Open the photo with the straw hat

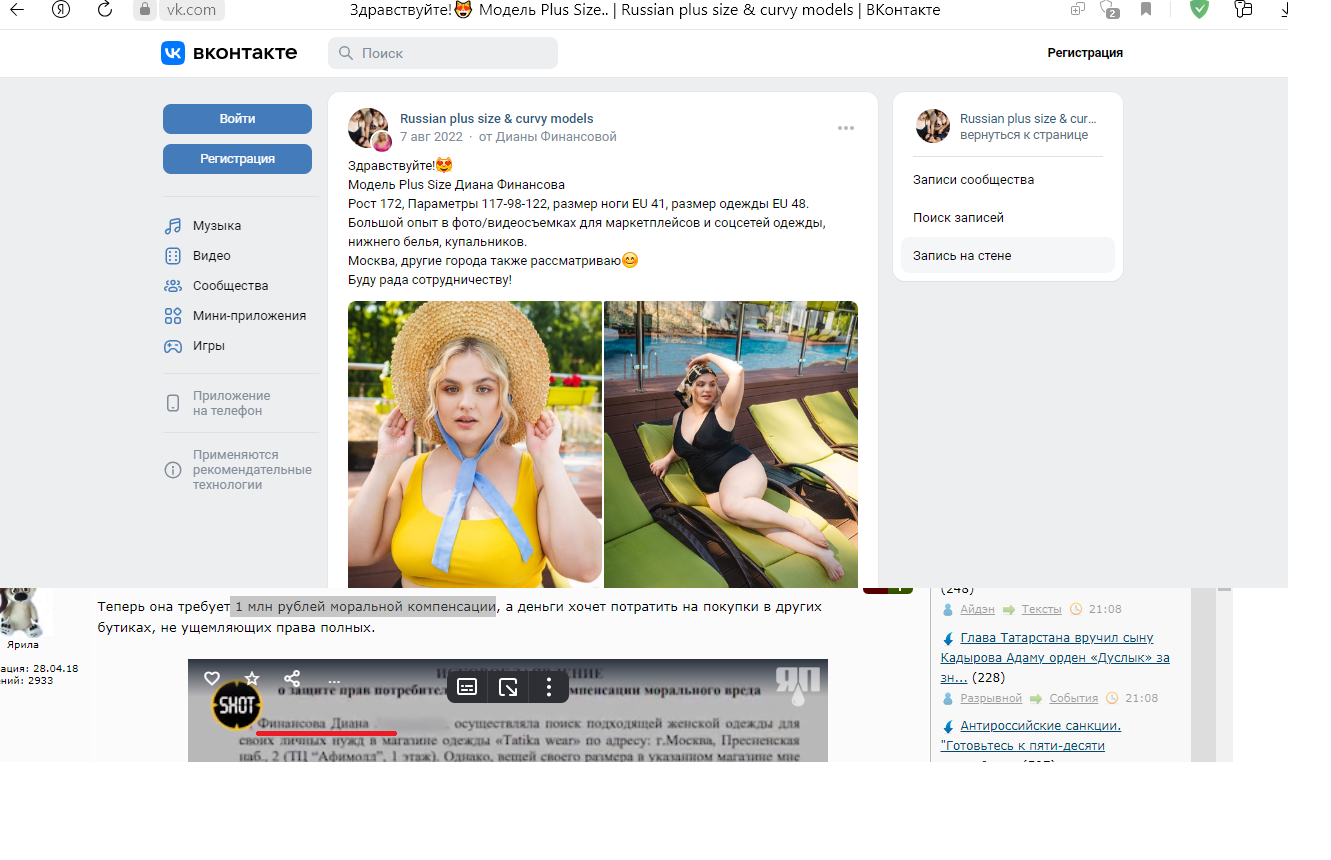(x=475, y=444)
